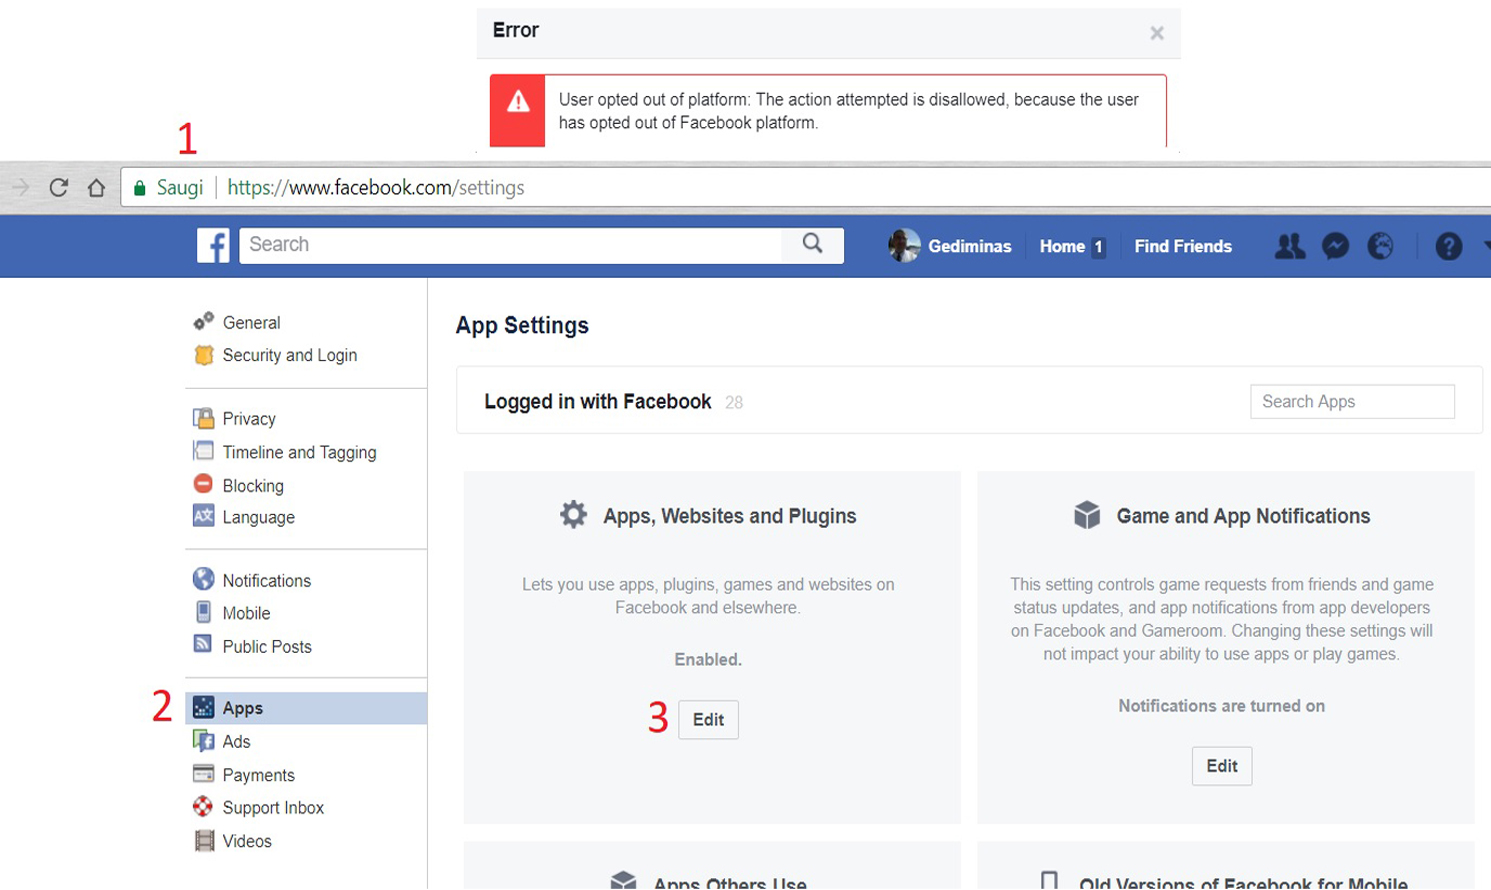Click the Timeline and Tagging icon
This screenshot has width=1491, height=890.
click(x=203, y=450)
